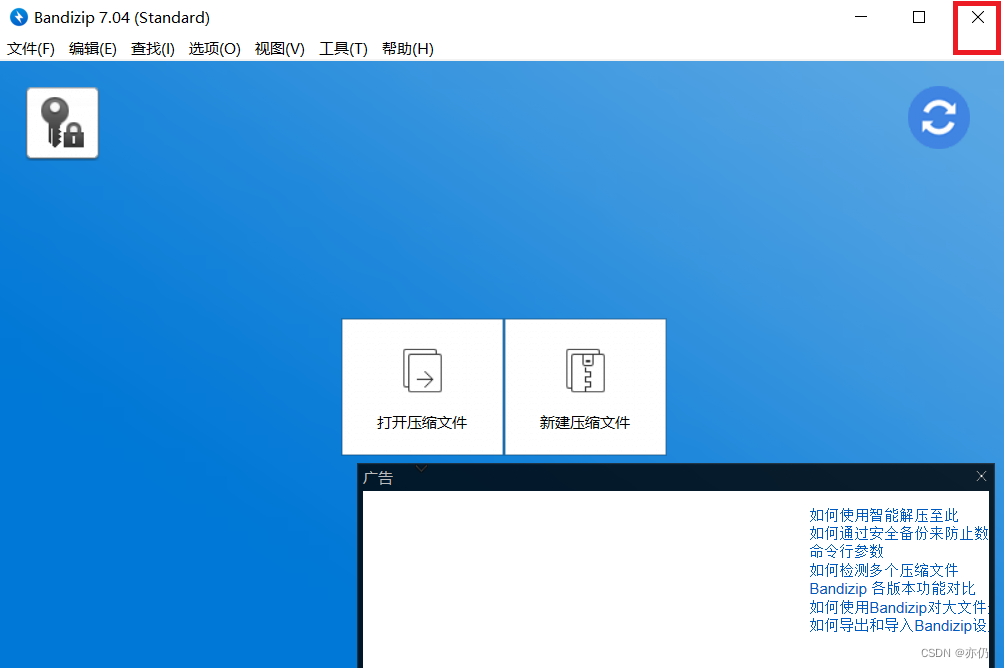Click the Bandizip logo in title bar
The image size is (1004, 668).
[x=19, y=17]
